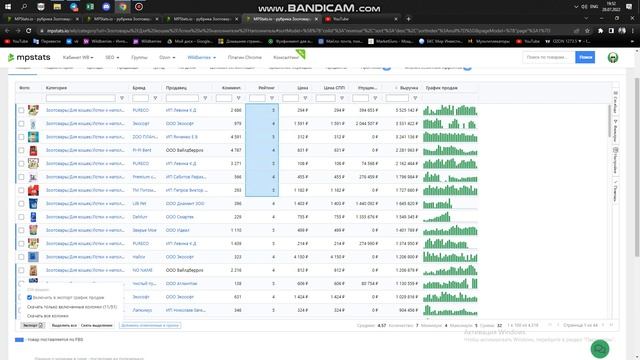The height and width of the screenshot is (360, 640).
Task: Click the comments column filter funnel icon
Action: [x=238, y=98]
